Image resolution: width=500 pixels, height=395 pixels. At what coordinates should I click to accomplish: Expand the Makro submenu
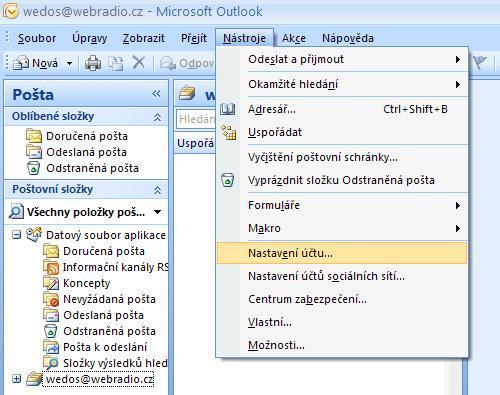coord(342,228)
